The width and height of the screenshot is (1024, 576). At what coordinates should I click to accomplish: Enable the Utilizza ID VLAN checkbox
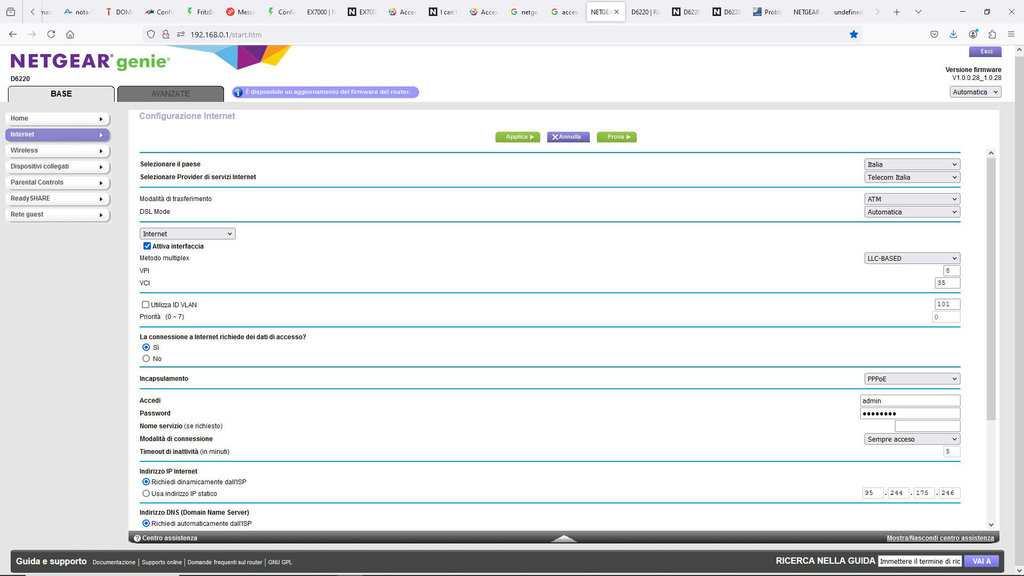[x=146, y=304]
